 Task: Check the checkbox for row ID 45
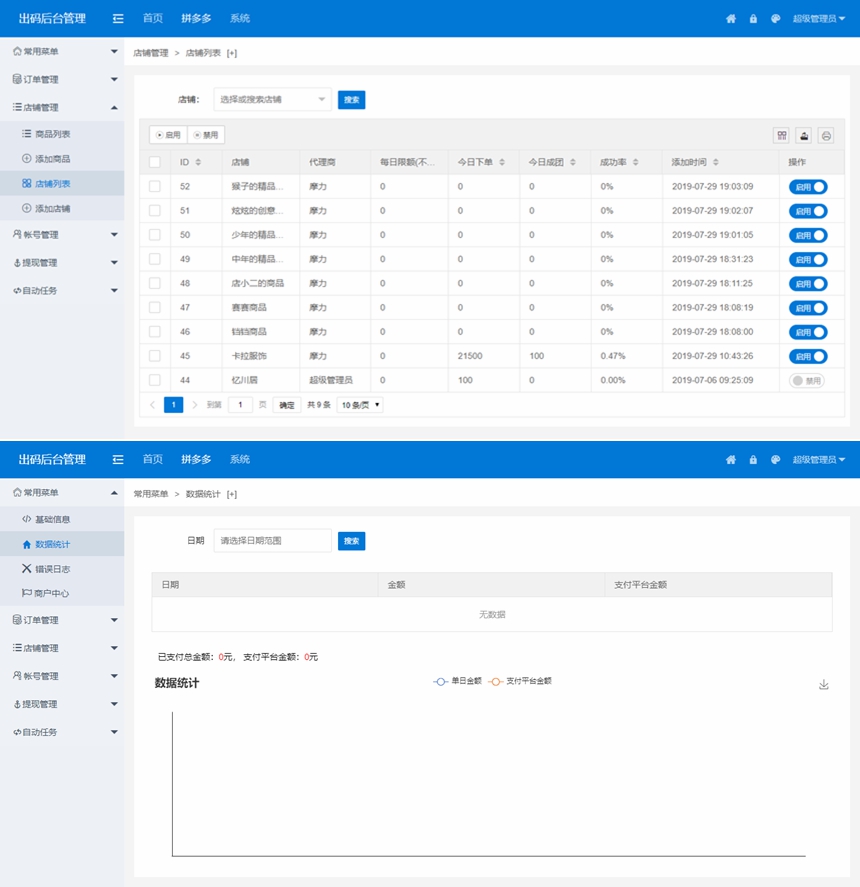(x=155, y=356)
